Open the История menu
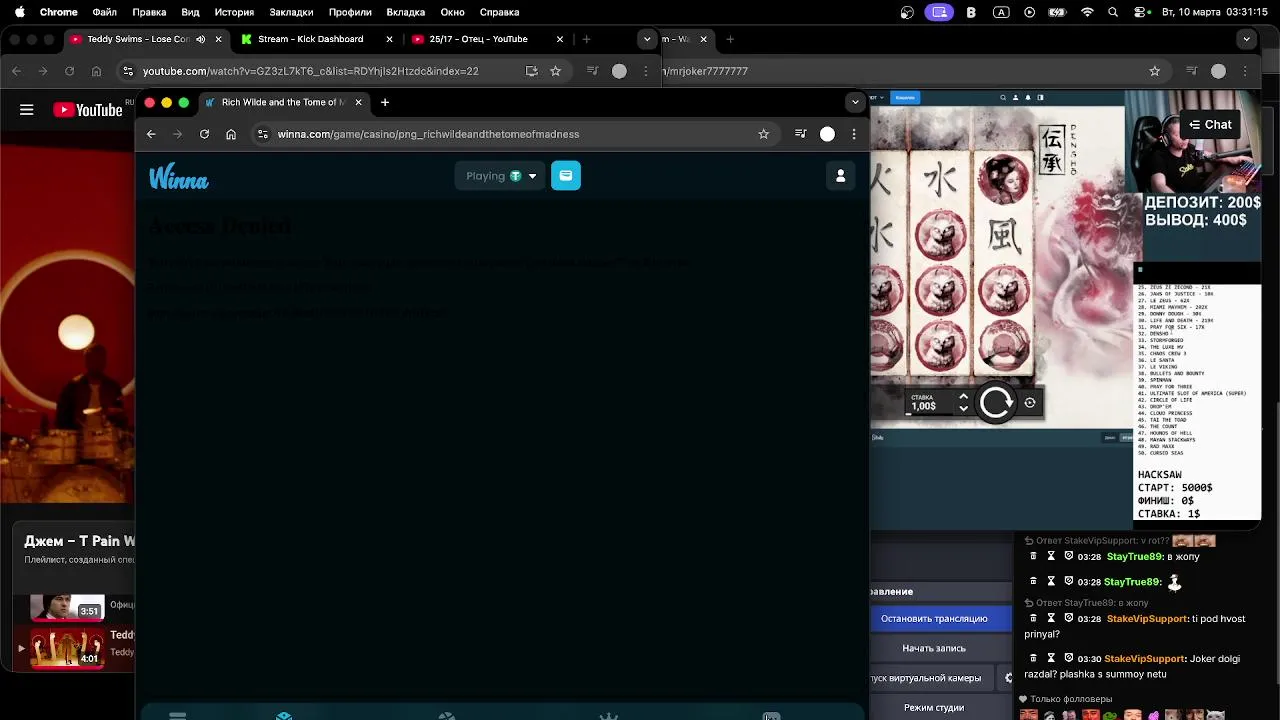The width and height of the screenshot is (1280, 720). (234, 12)
